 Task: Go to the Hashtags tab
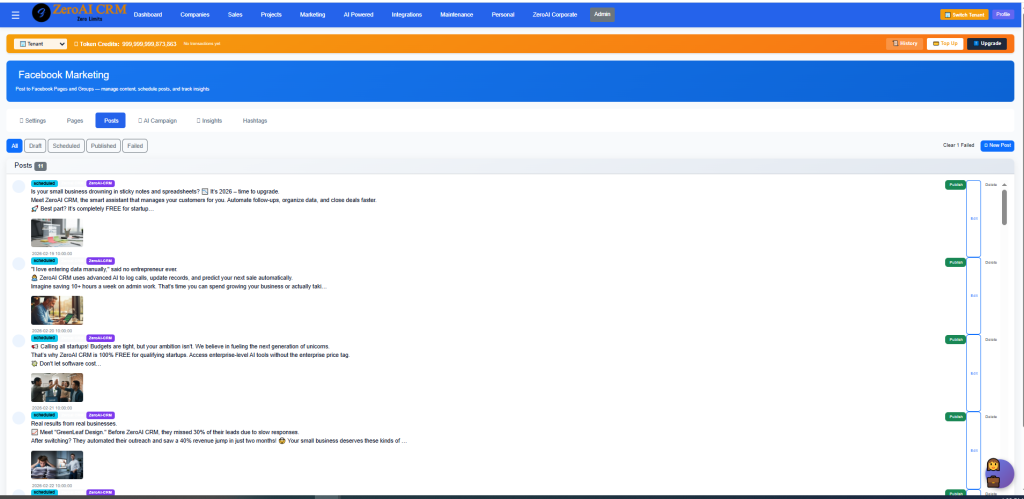pos(255,120)
